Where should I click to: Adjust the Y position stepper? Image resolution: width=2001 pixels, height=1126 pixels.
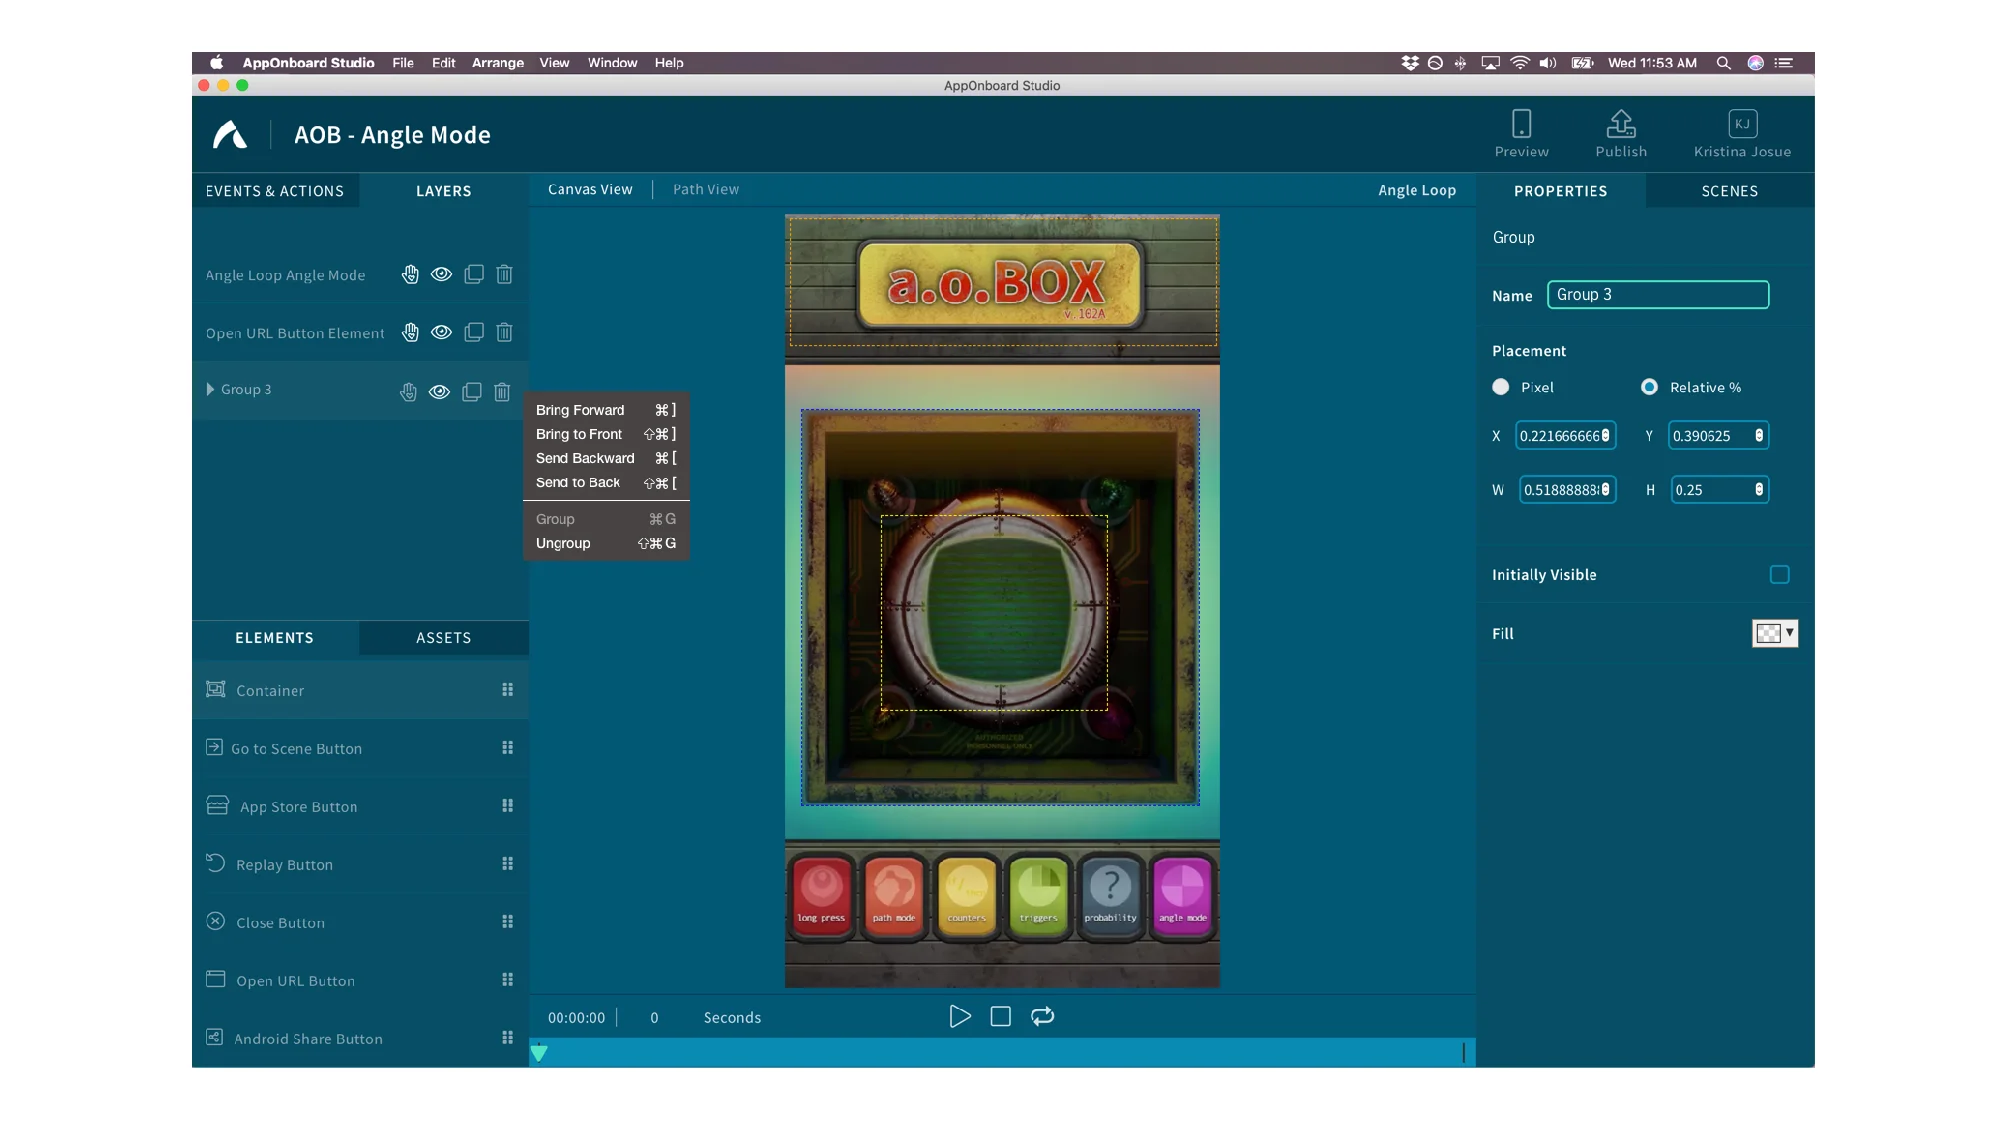[x=1759, y=436]
